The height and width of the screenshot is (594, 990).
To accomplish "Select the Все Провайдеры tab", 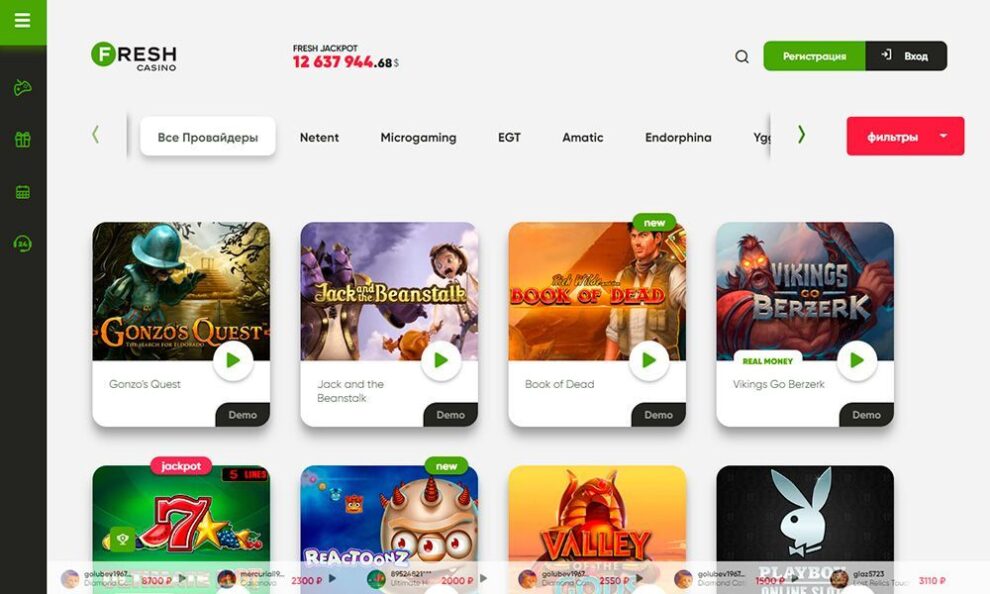I will (x=208, y=136).
